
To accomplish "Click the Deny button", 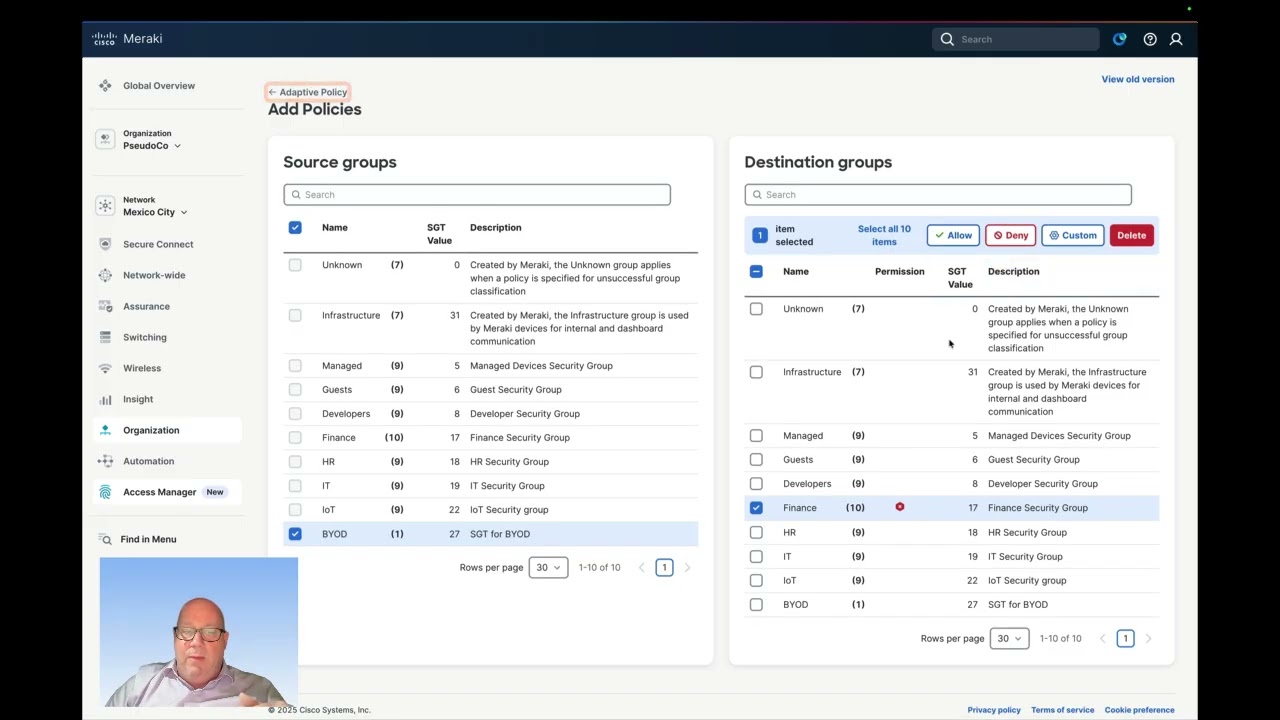I will (1010, 235).
